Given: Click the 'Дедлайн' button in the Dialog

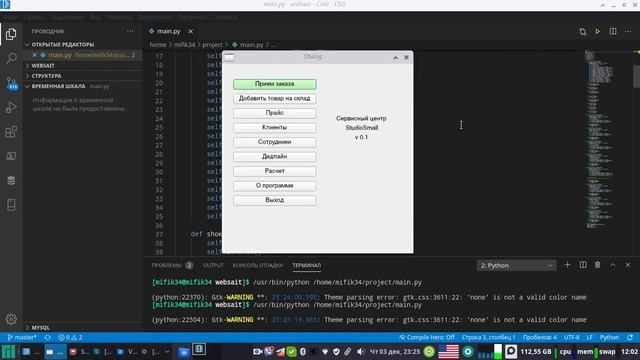Looking at the screenshot, I should (x=275, y=156).
